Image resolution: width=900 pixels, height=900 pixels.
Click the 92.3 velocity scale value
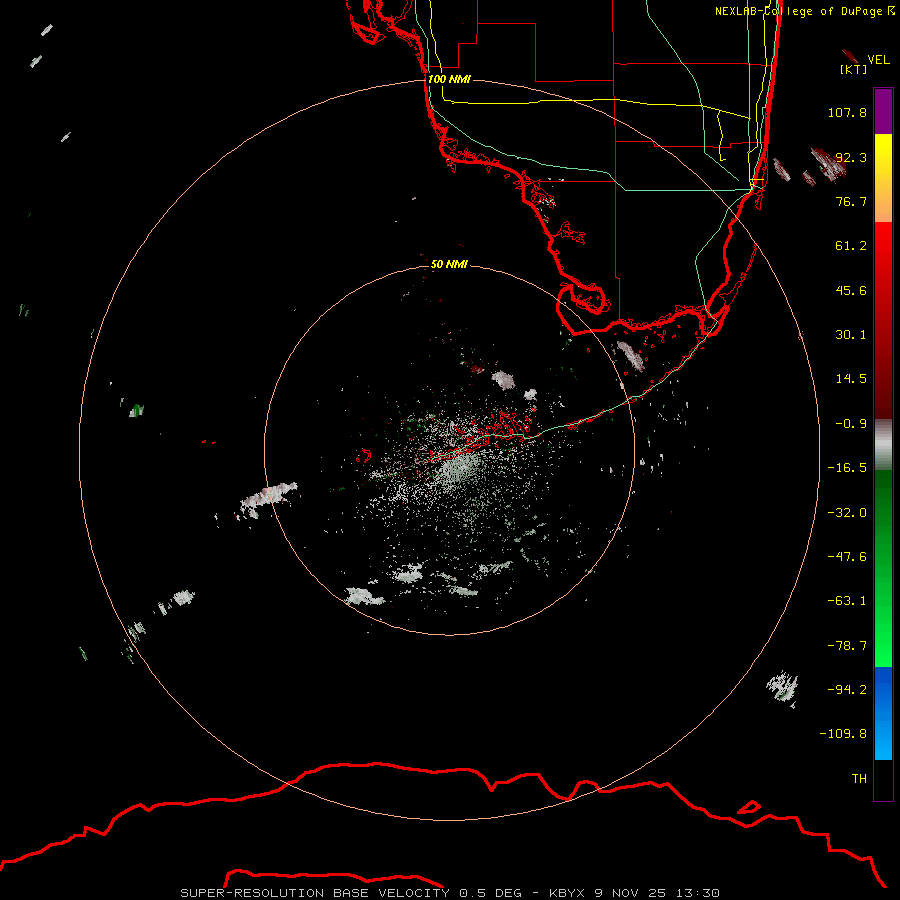tap(851, 157)
